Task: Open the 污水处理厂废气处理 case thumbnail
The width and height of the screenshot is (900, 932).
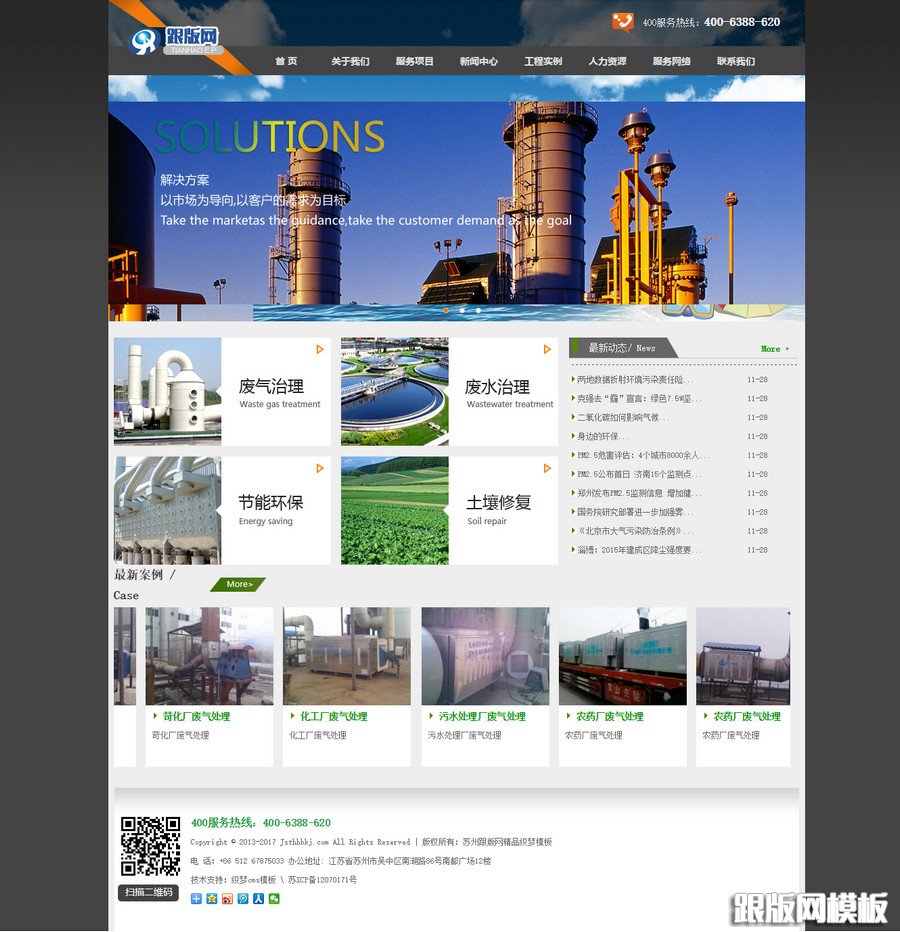Action: tap(485, 656)
